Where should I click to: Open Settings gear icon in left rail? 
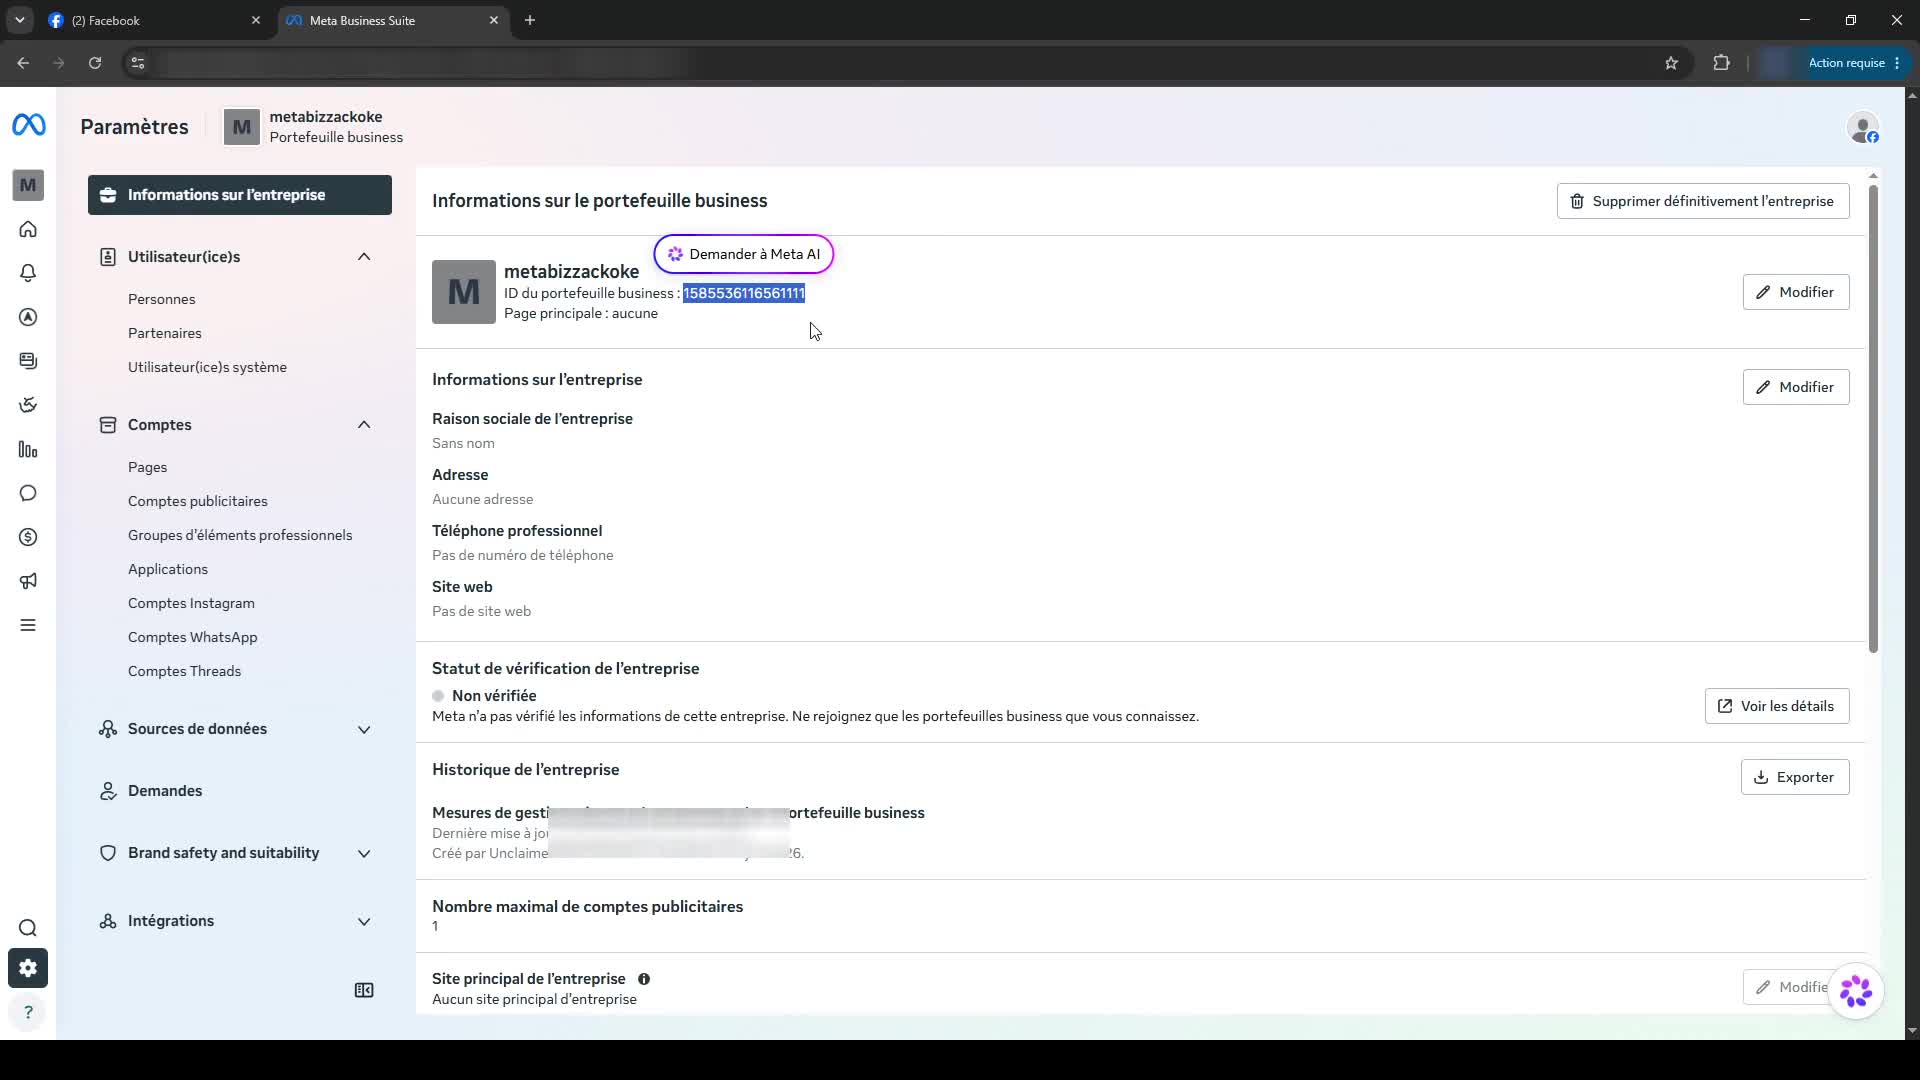[28, 968]
